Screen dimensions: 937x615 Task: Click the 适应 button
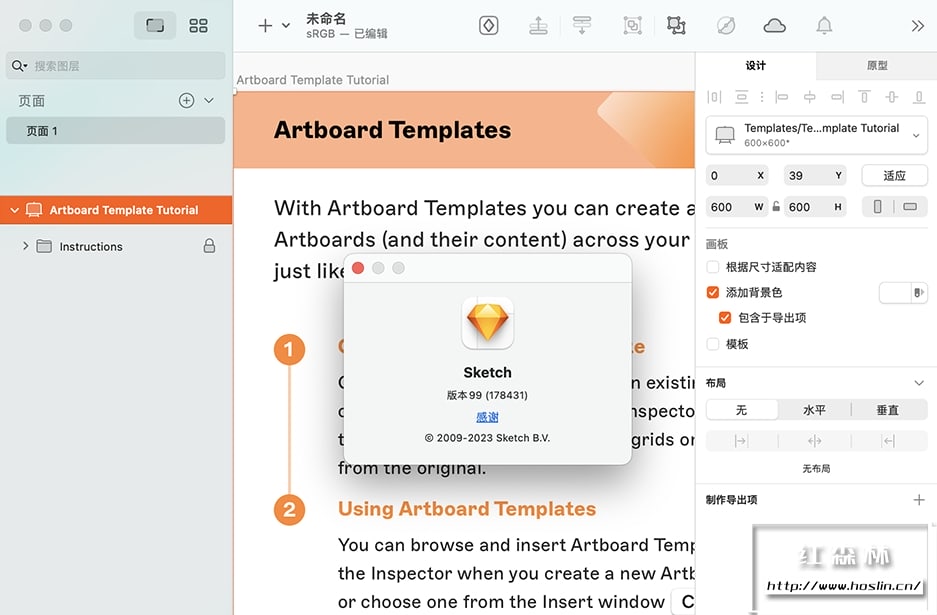pyautogui.click(x=895, y=176)
